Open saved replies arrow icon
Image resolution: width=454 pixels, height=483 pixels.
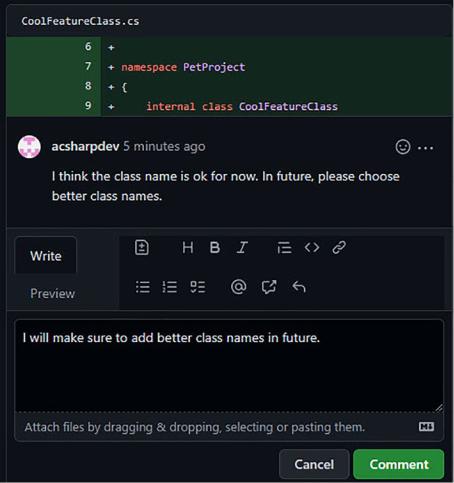299,287
